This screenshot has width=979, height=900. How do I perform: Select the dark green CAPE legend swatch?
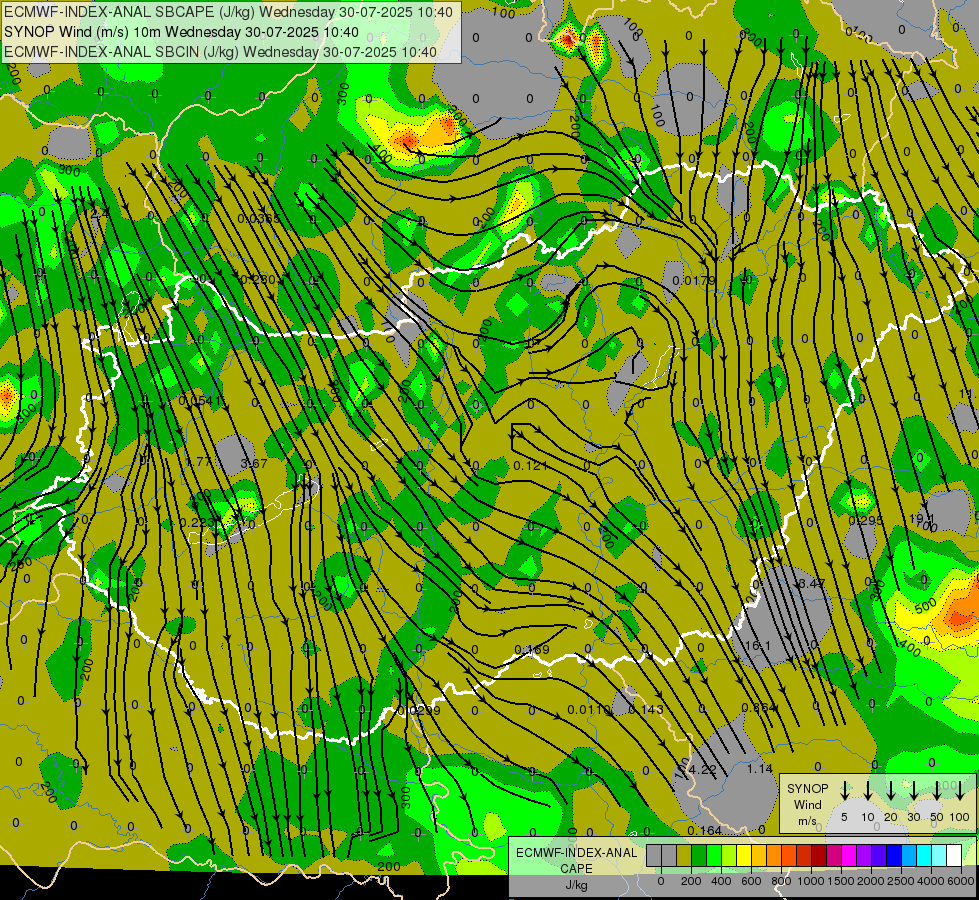(699, 855)
